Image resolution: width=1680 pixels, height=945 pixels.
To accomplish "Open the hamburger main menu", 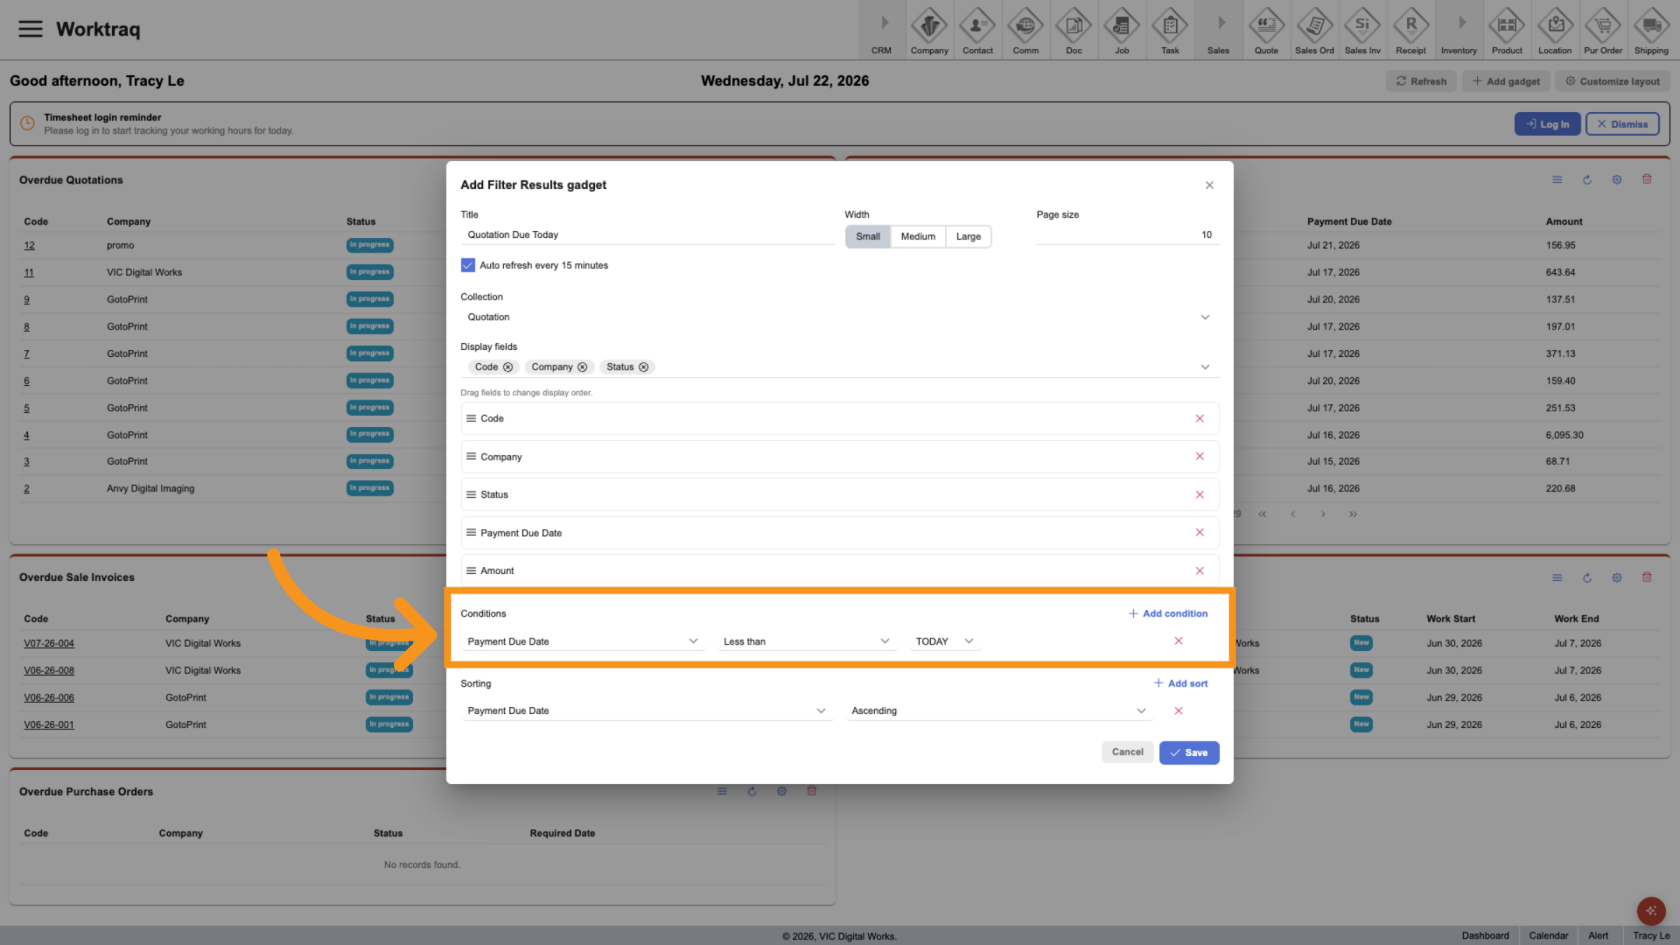I will 31,29.
